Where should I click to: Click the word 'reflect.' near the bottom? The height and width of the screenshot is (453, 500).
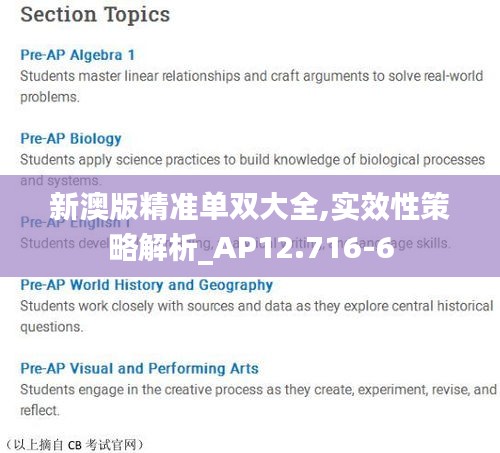40,410
